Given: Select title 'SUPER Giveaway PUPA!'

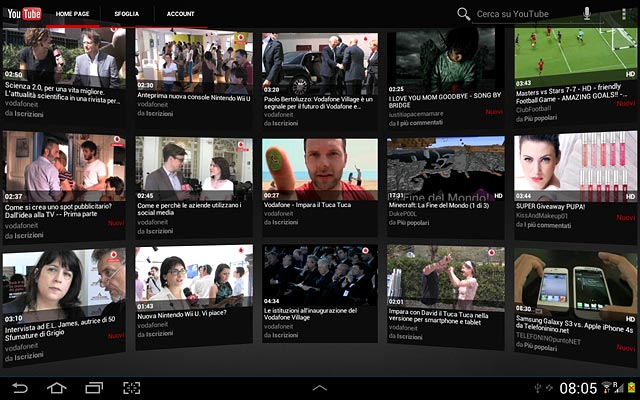Looking at the screenshot, I should (x=550, y=207).
